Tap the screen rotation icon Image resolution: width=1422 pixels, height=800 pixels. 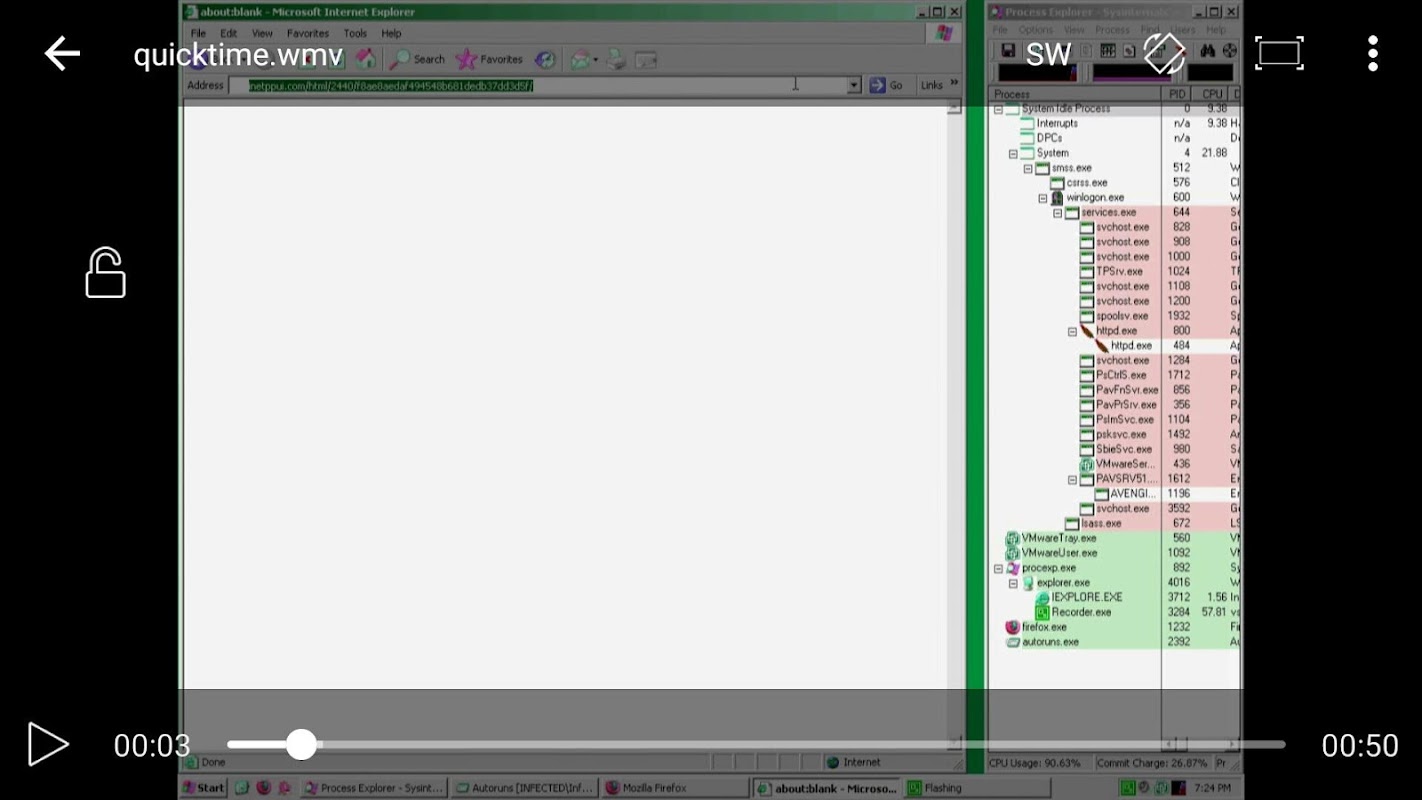tap(1164, 54)
